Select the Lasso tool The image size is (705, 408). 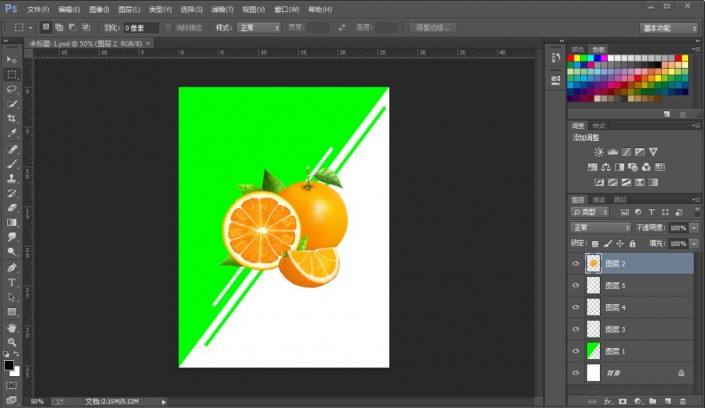pos(12,89)
